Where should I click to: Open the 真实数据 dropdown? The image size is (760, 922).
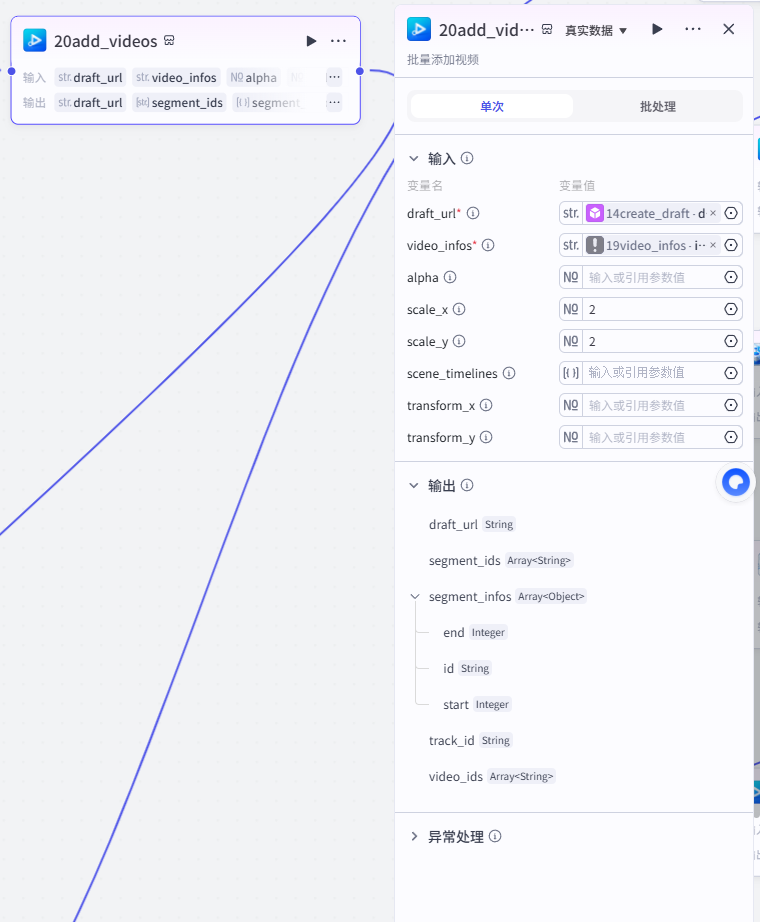(596, 30)
